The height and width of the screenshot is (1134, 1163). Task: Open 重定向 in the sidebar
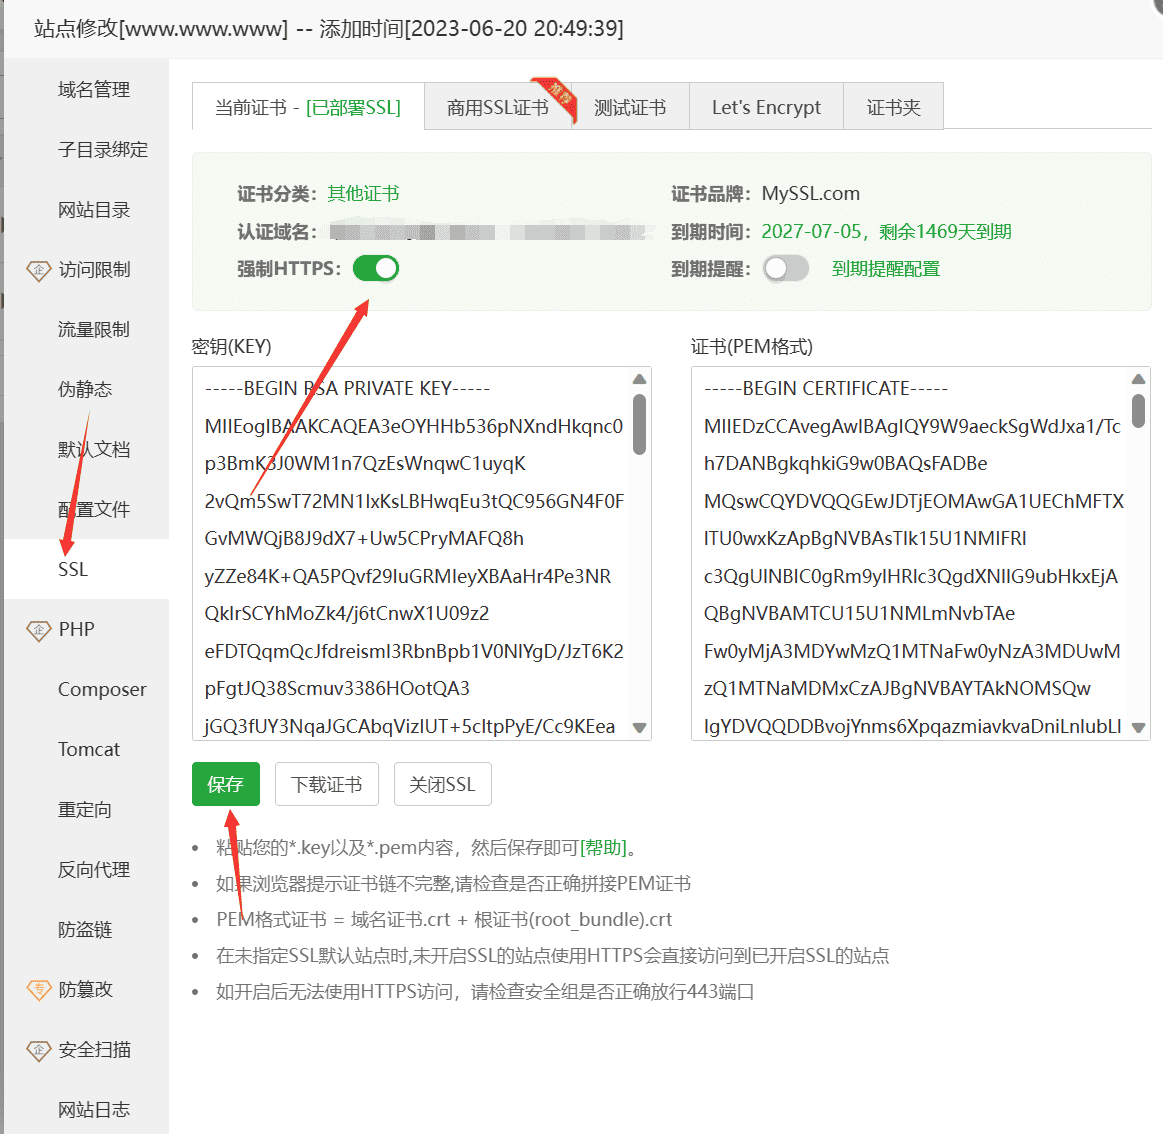(x=87, y=809)
